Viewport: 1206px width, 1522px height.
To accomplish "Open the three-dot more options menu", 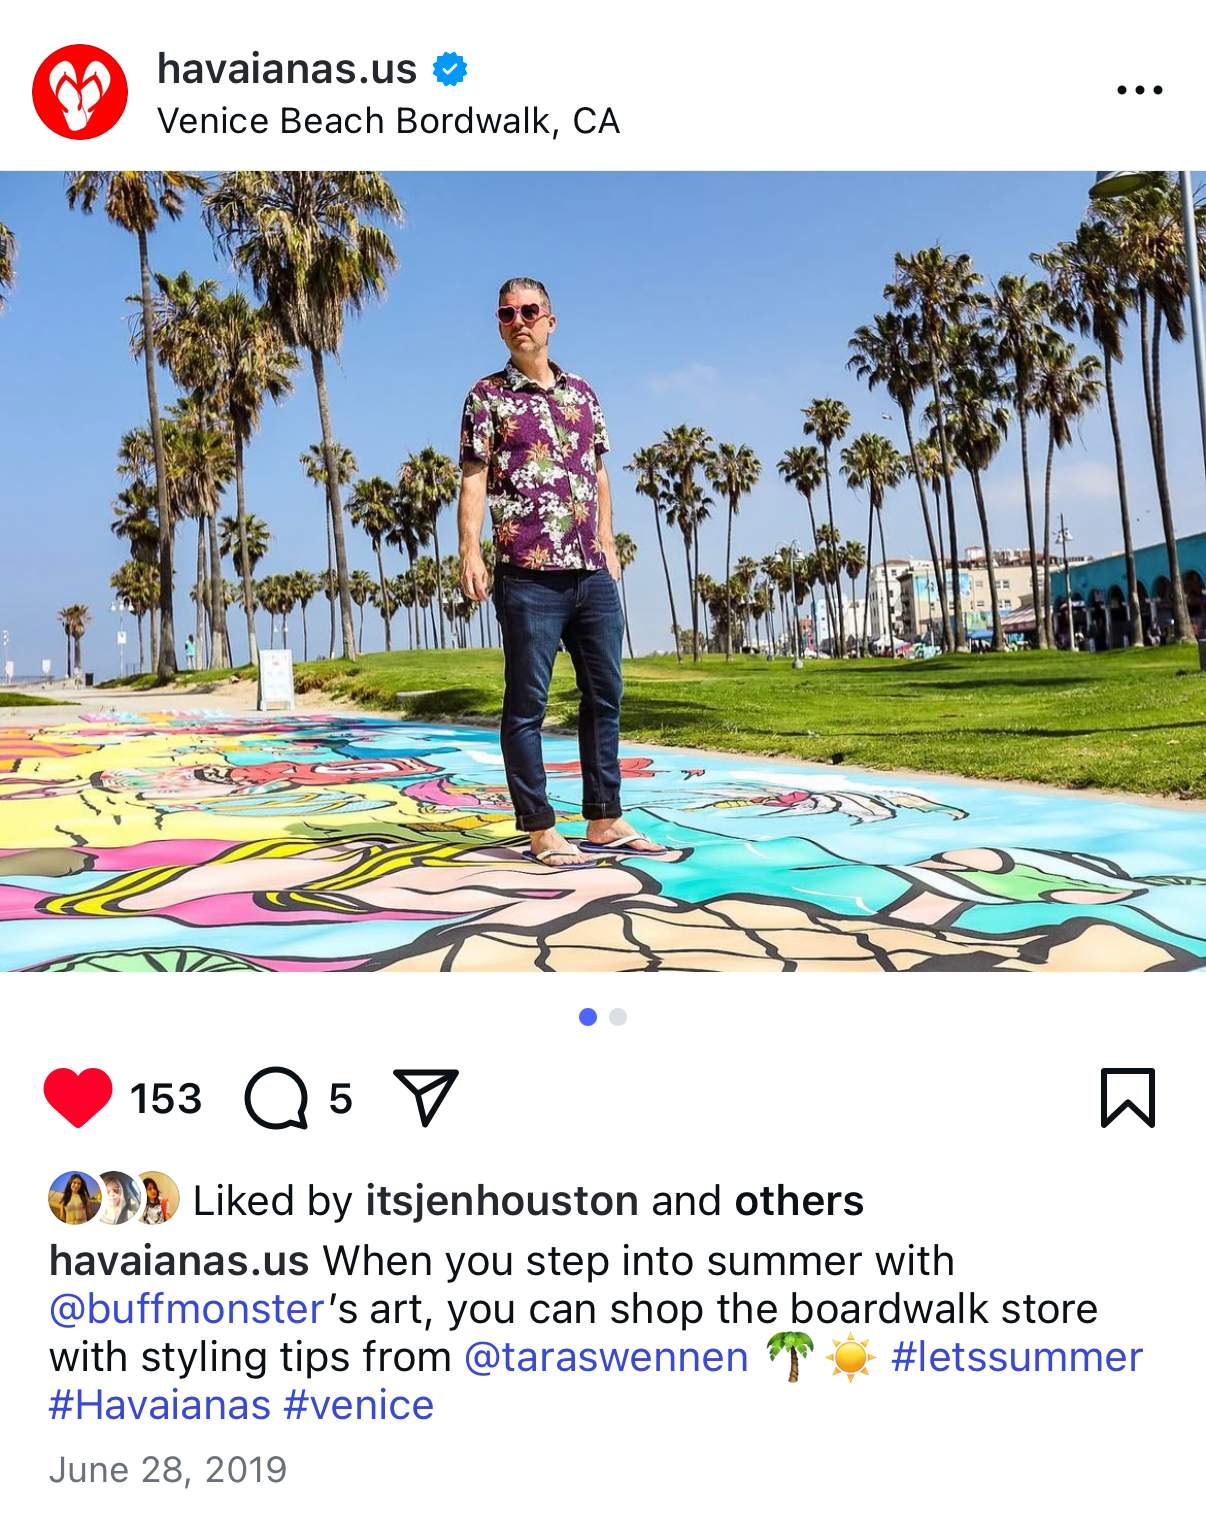I will (x=1139, y=90).
